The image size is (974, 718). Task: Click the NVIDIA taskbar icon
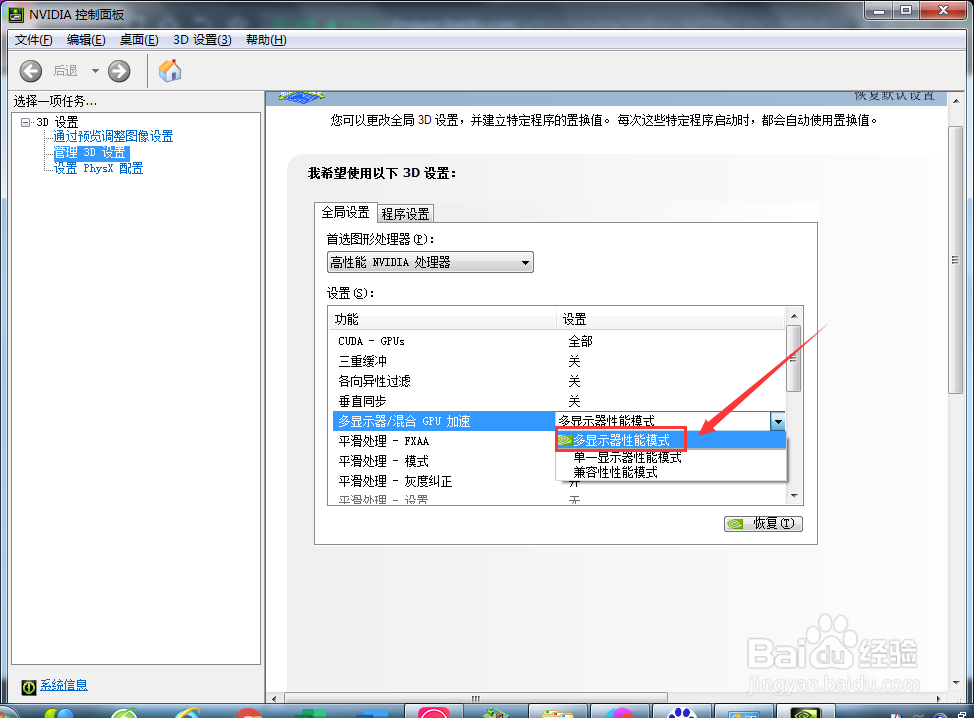(x=805, y=712)
